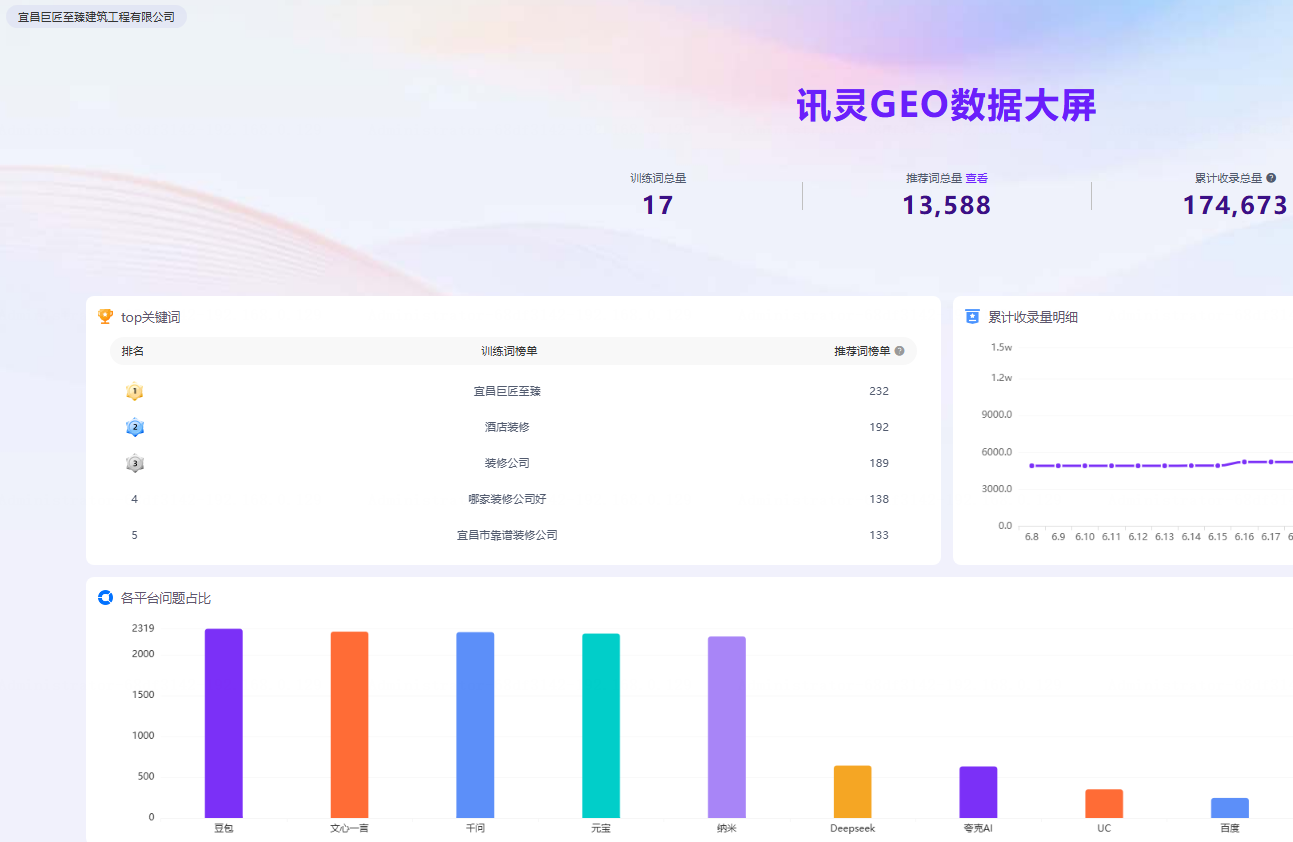Click the 训练词总量 value 17

tap(658, 205)
